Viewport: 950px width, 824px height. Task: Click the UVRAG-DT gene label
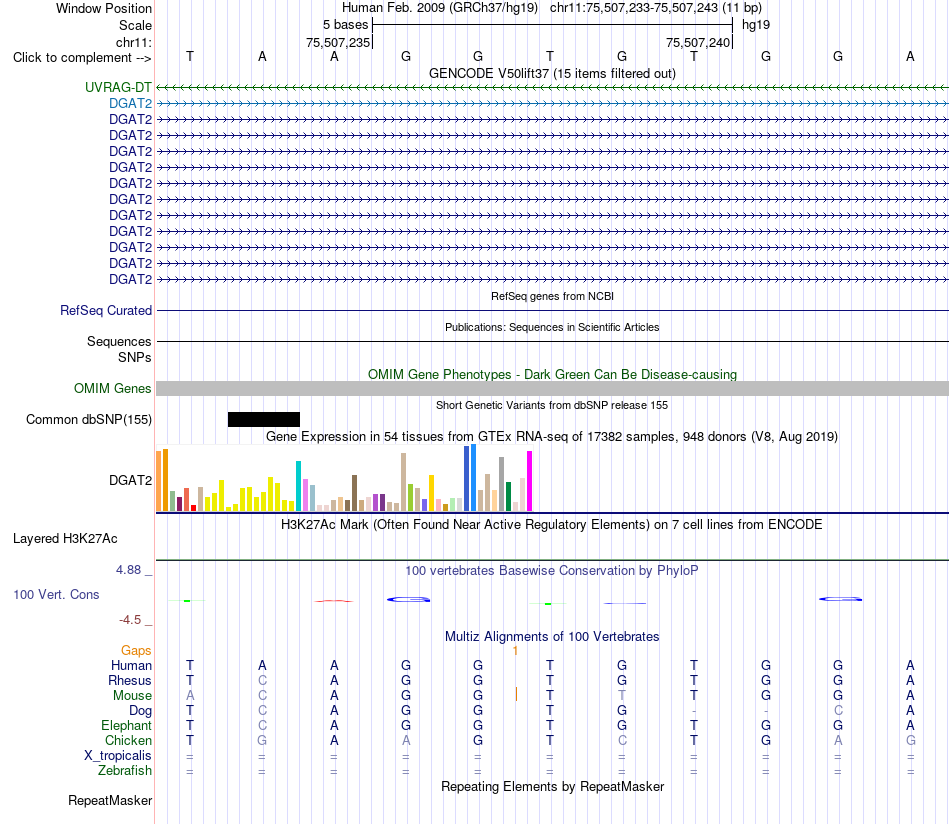(118, 87)
